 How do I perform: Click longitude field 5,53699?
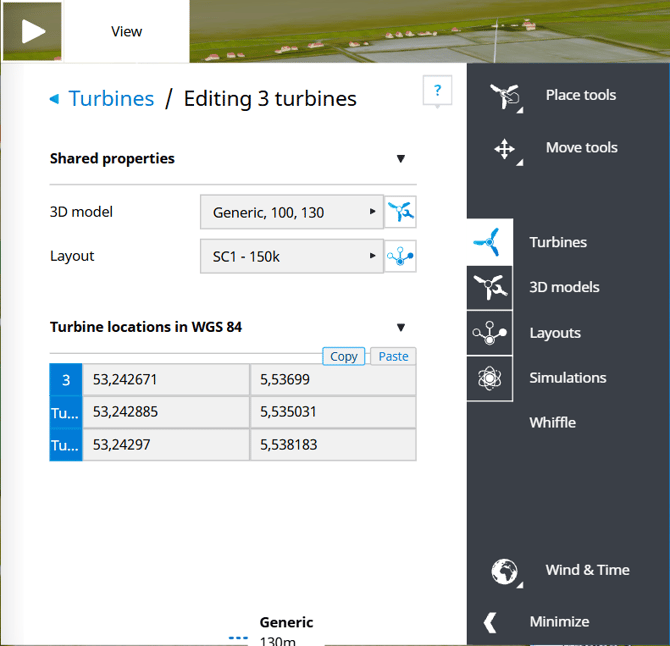[333, 380]
